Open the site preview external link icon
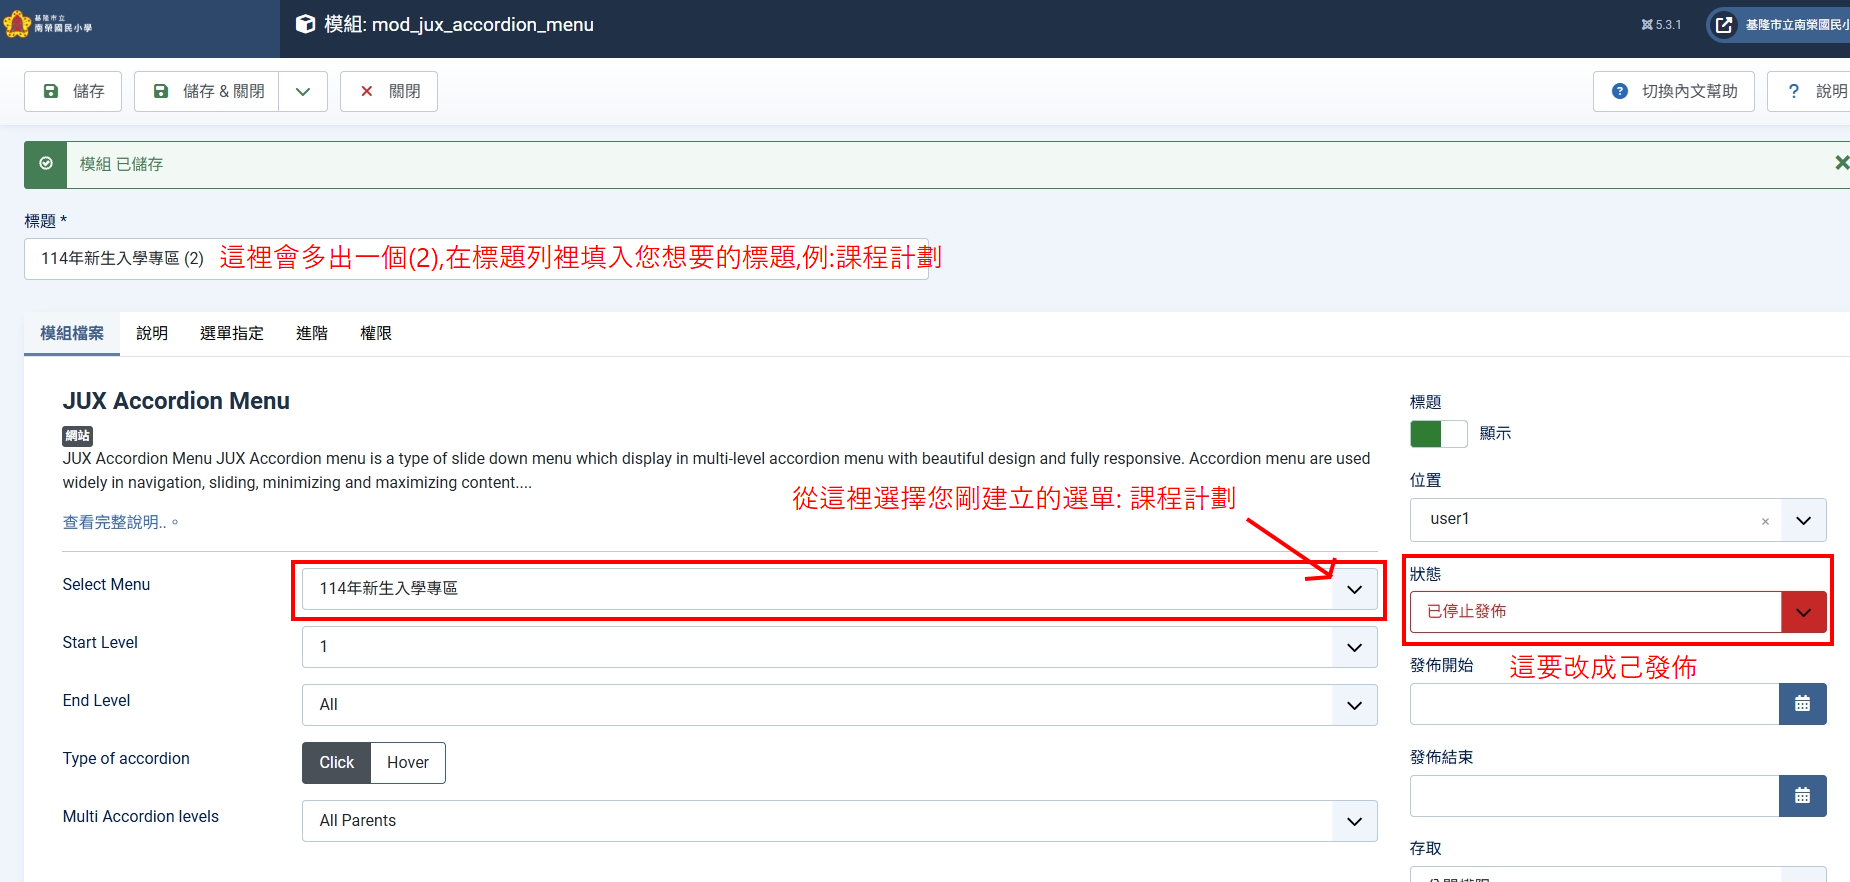The width and height of the screenshot is (1850, 882). tap(1724, 25)
